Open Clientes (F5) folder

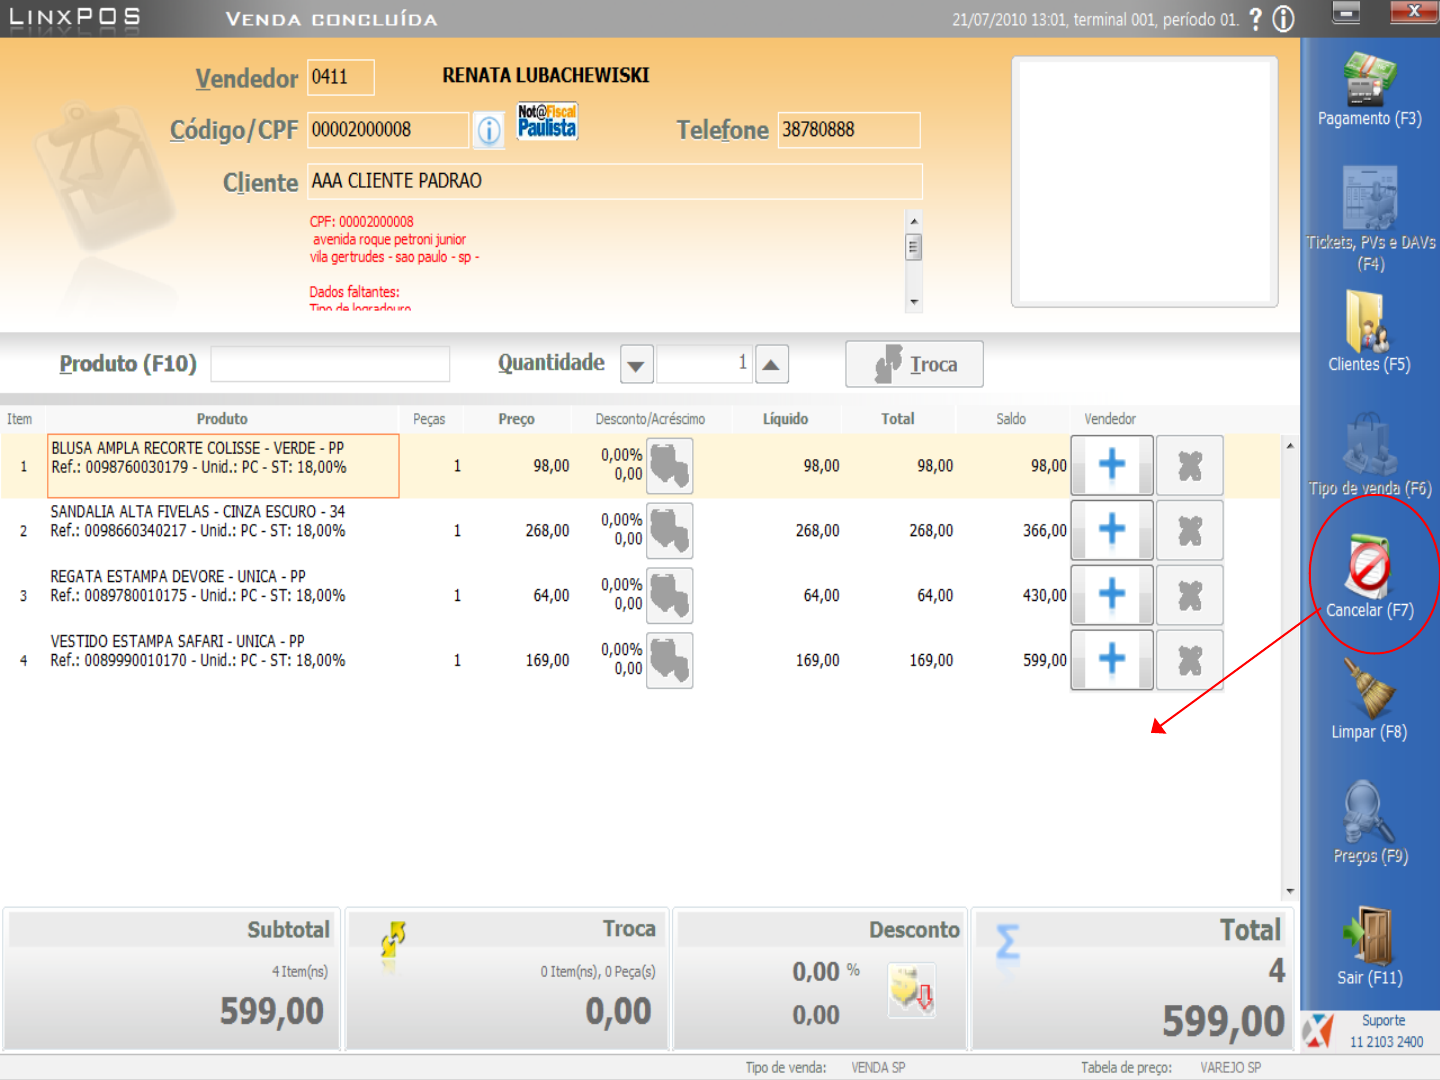point(1369,332)
